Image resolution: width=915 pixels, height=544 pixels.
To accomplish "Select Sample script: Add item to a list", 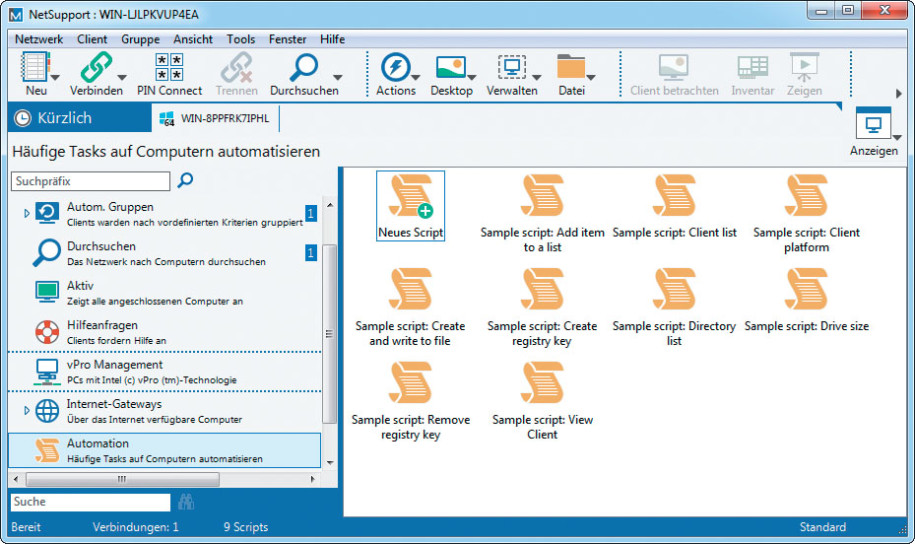I will point(542,214).
